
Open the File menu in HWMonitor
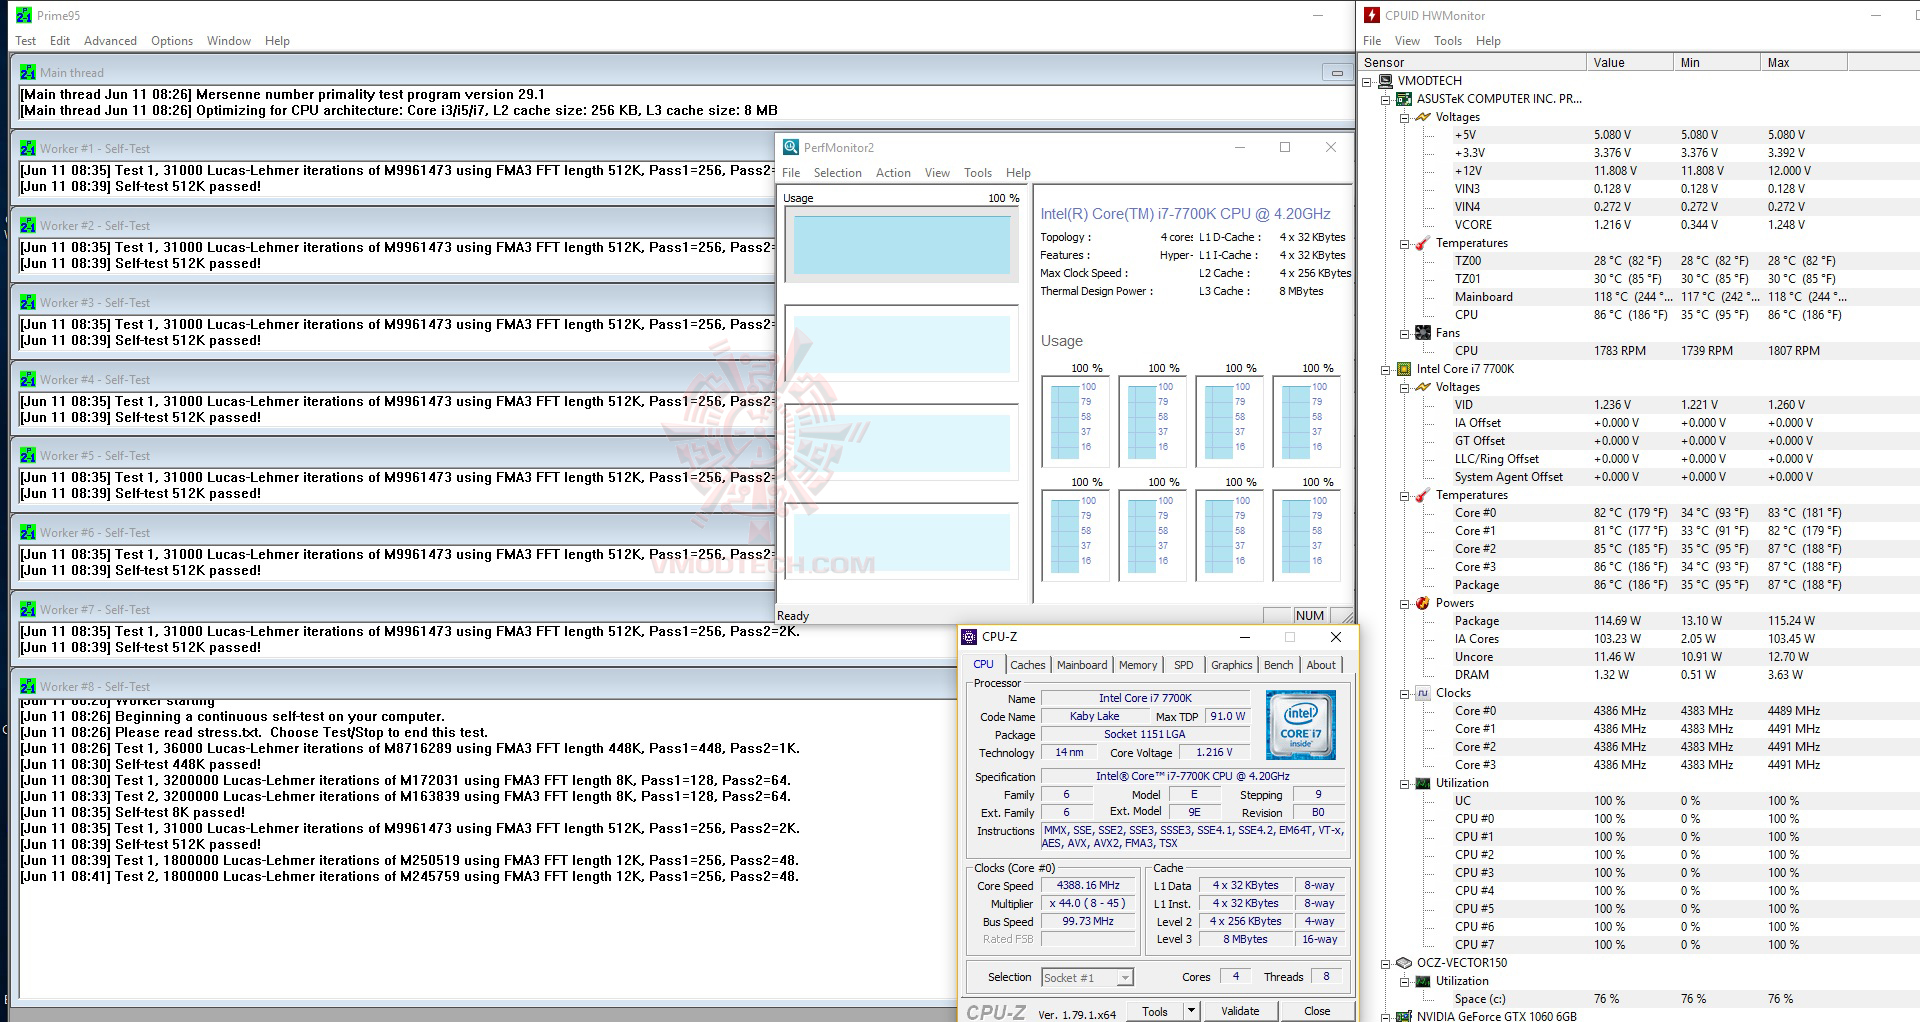1372,41
